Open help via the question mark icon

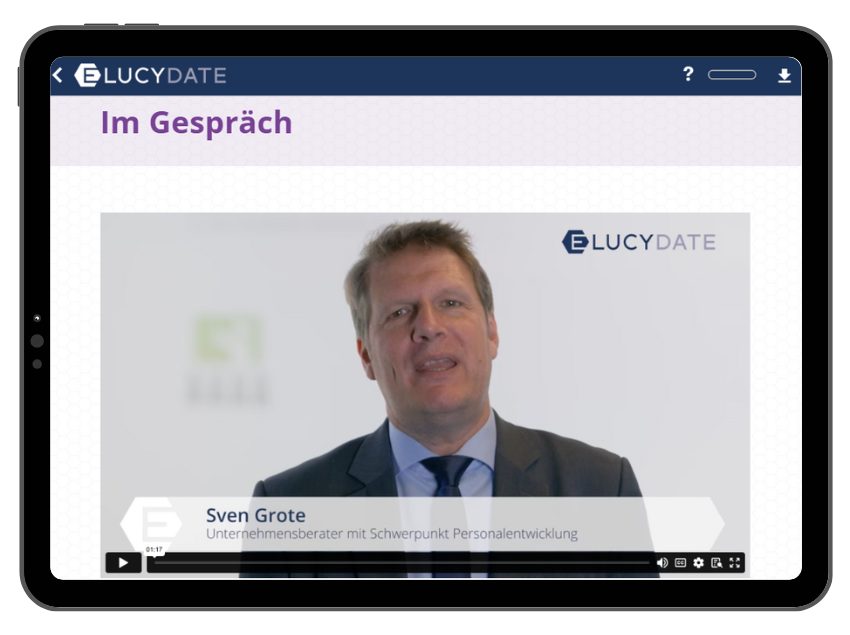pos(688,74)
